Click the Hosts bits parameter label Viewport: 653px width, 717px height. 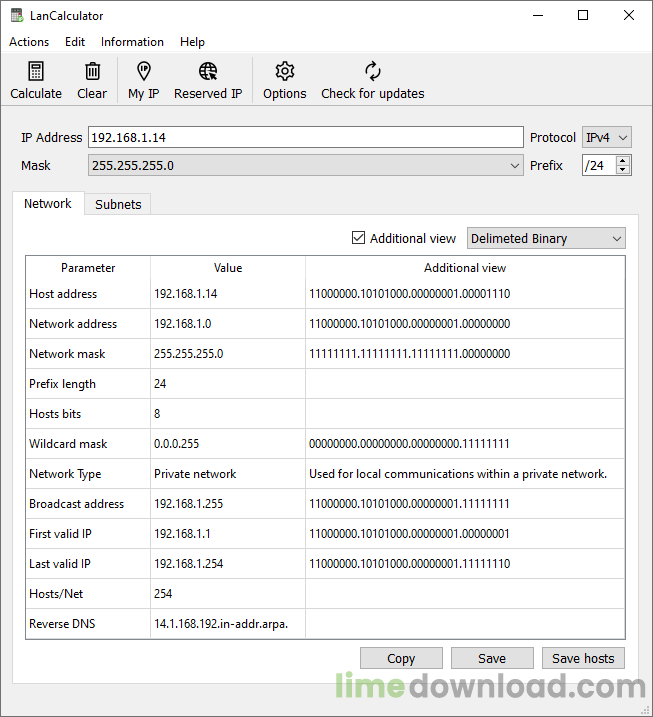tap(55, 414)
